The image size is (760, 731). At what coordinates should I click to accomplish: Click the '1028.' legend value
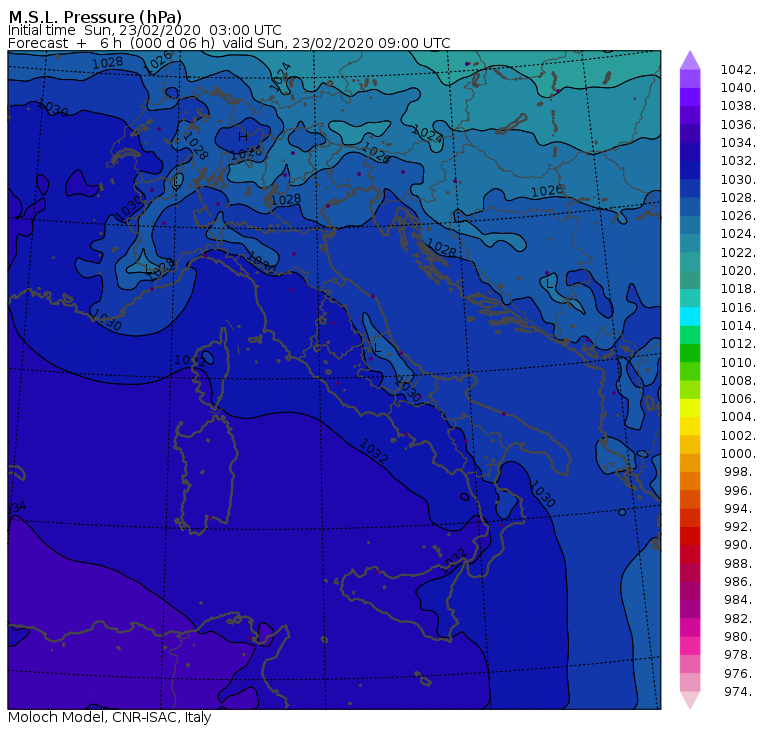738,198
